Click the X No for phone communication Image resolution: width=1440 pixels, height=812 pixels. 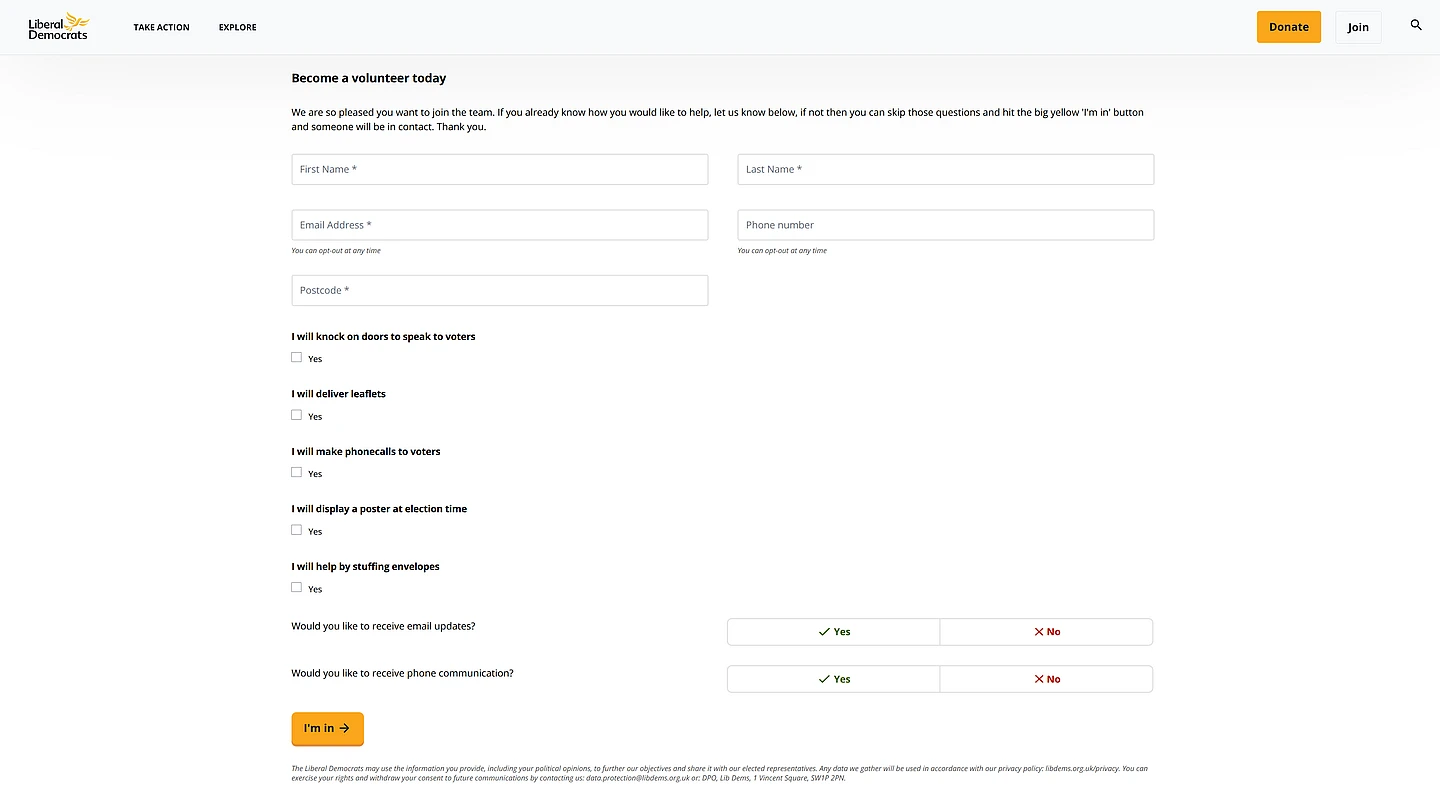click(1046, 678)
